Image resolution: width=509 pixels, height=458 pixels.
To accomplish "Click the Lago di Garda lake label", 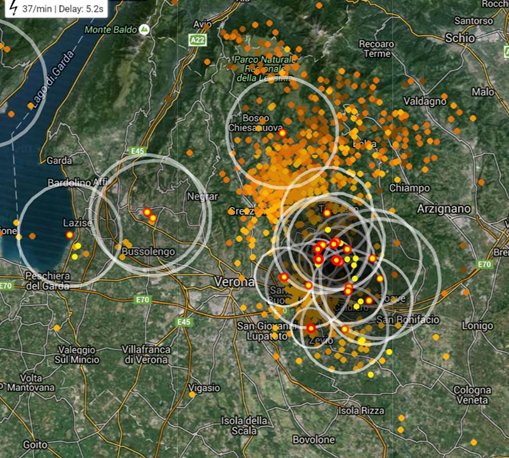I will [x=53, y=79].
